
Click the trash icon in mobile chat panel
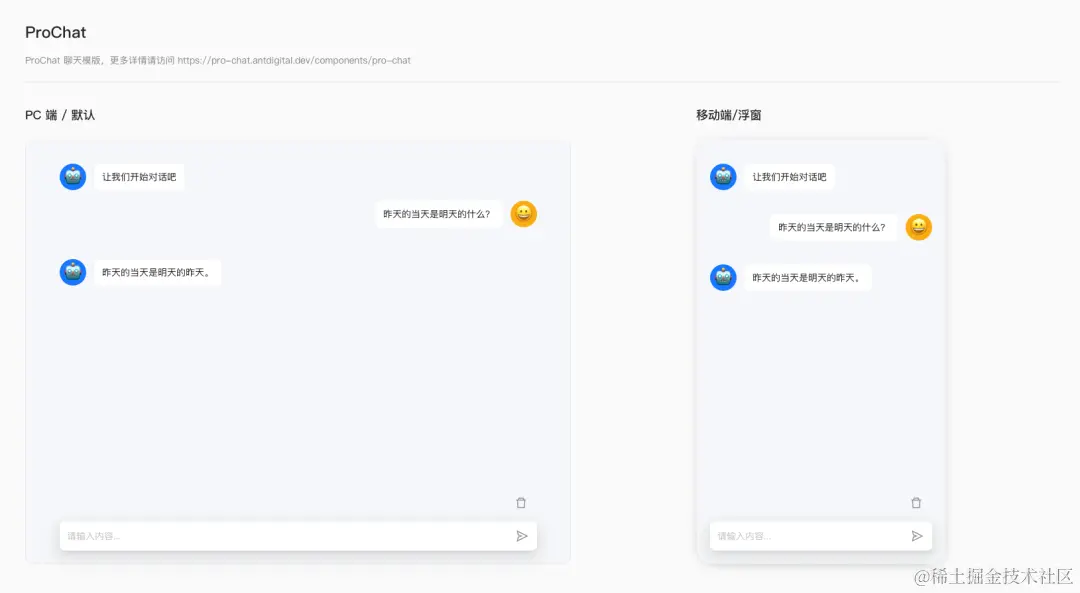916,503
